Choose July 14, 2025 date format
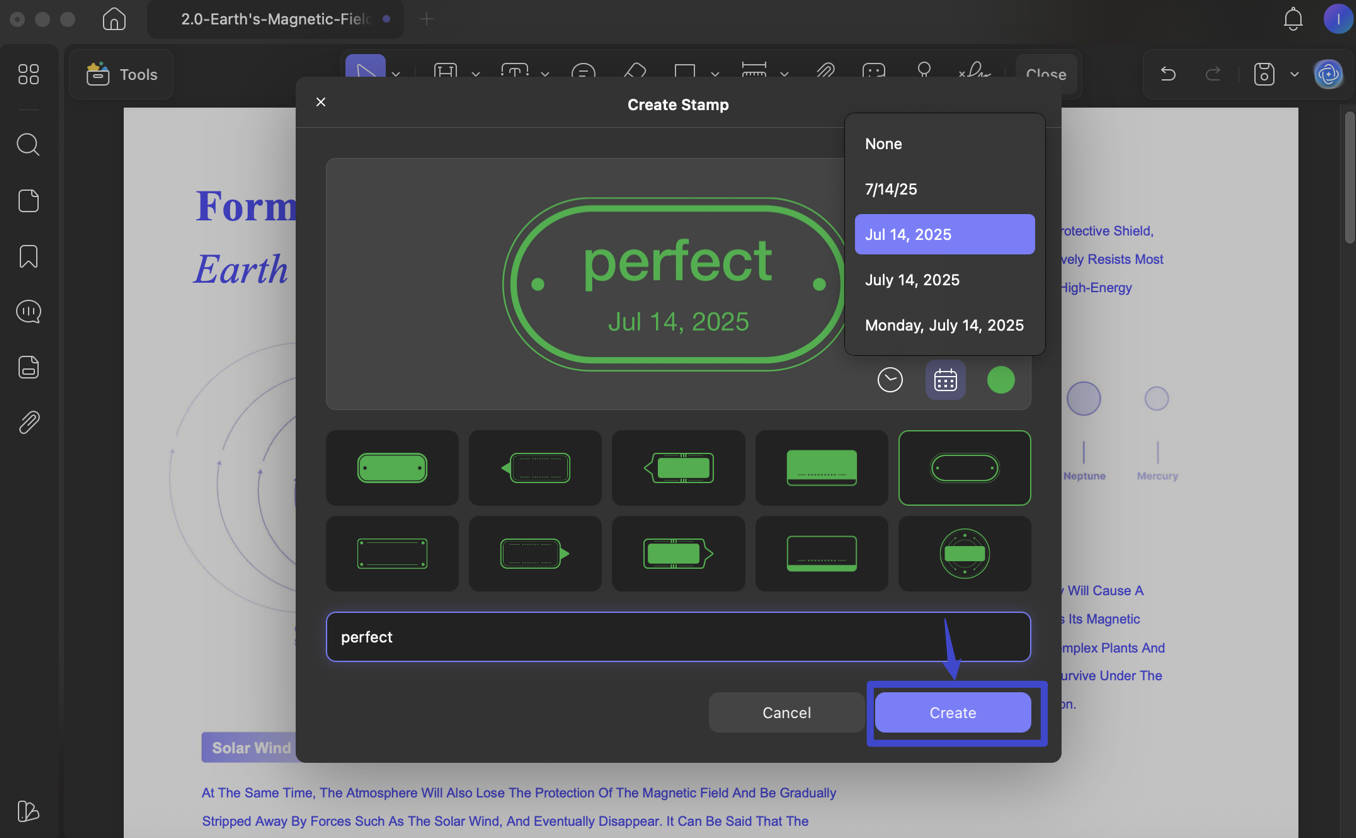The width and height of the screenshot is (1356, 838). 945,280
